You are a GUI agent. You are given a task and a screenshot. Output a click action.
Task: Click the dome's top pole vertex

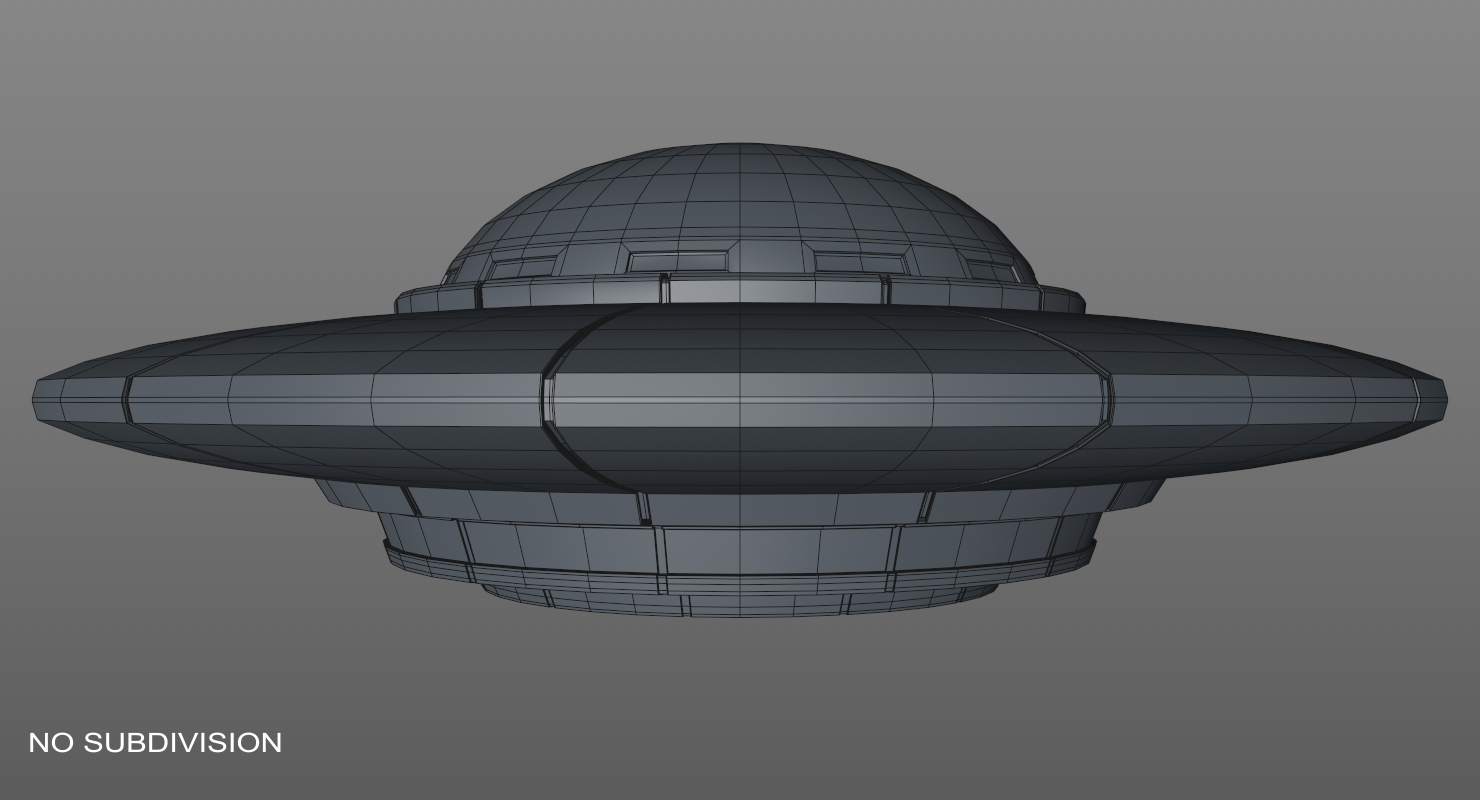pos(740,146)
